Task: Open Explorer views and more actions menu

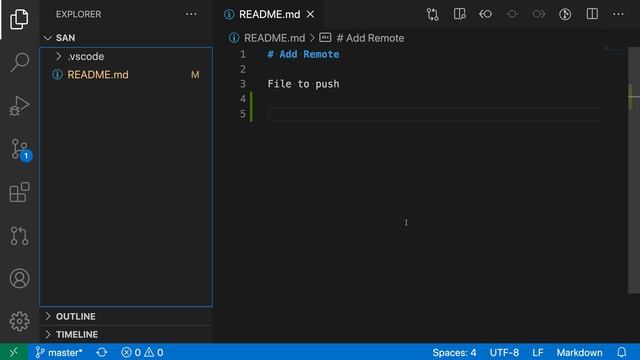Action: (191, 14)
